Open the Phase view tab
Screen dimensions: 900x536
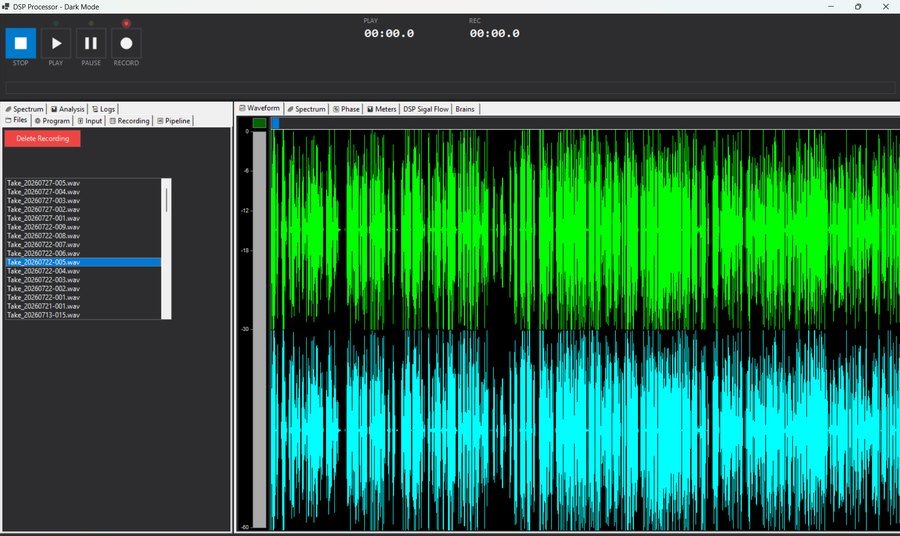(346, 108)
